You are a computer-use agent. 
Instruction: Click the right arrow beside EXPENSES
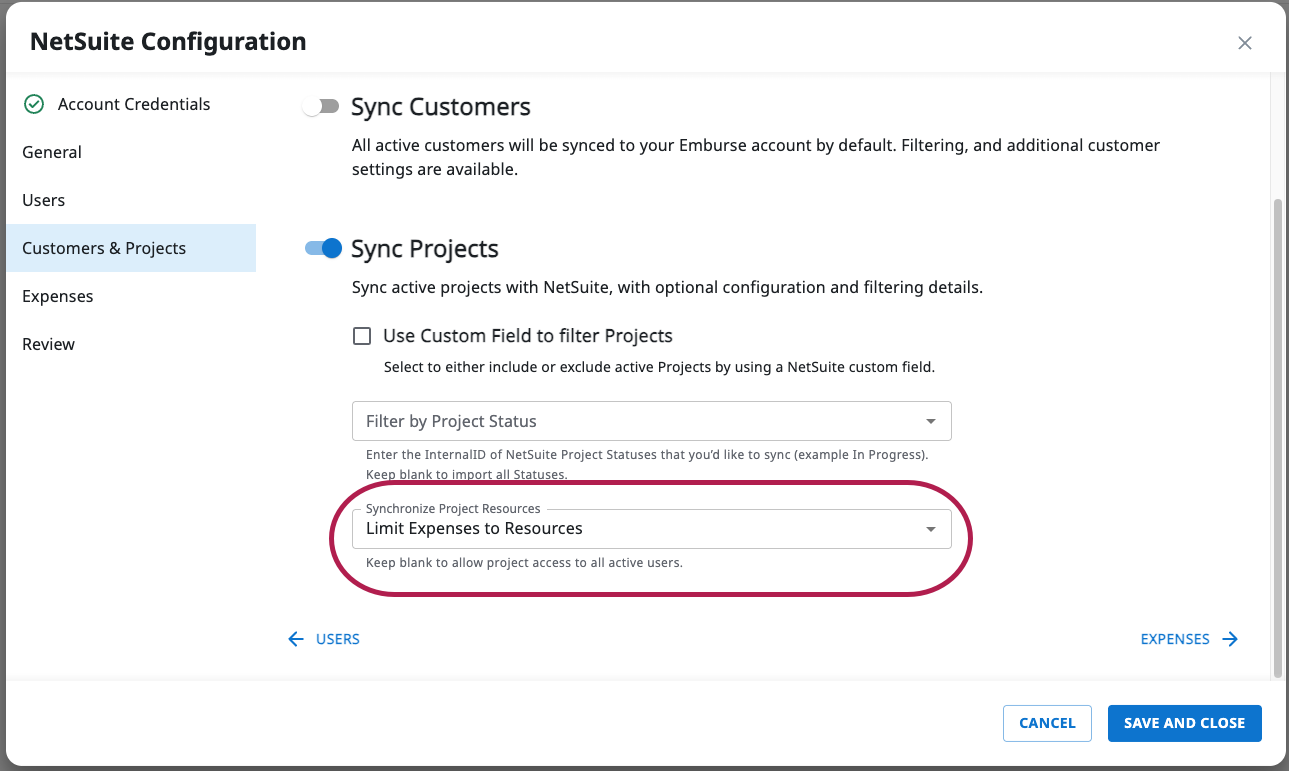1230,639
